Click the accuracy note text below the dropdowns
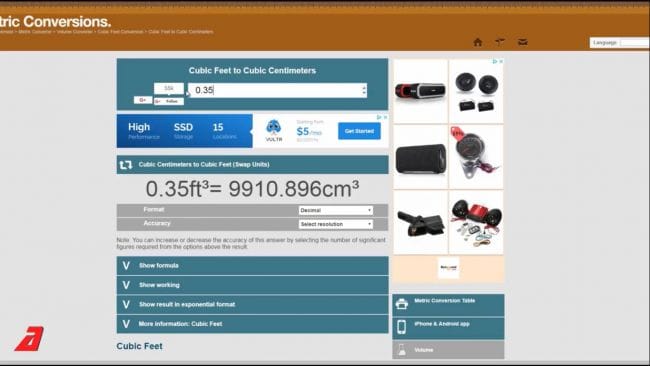The height and width of the screenshot is (366, 650). (x=251, y=243)
